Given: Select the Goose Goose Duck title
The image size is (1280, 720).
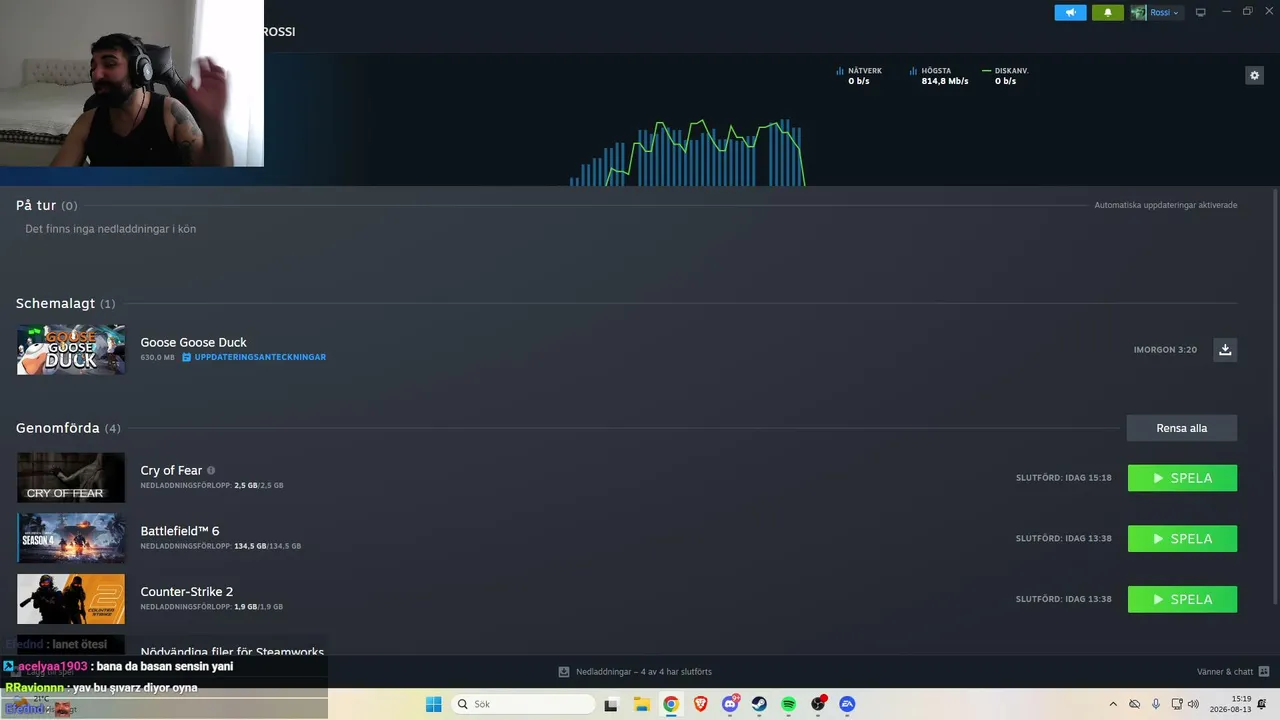Looking at the screenshot, I should pyautogui.click(x=193, y=342).
